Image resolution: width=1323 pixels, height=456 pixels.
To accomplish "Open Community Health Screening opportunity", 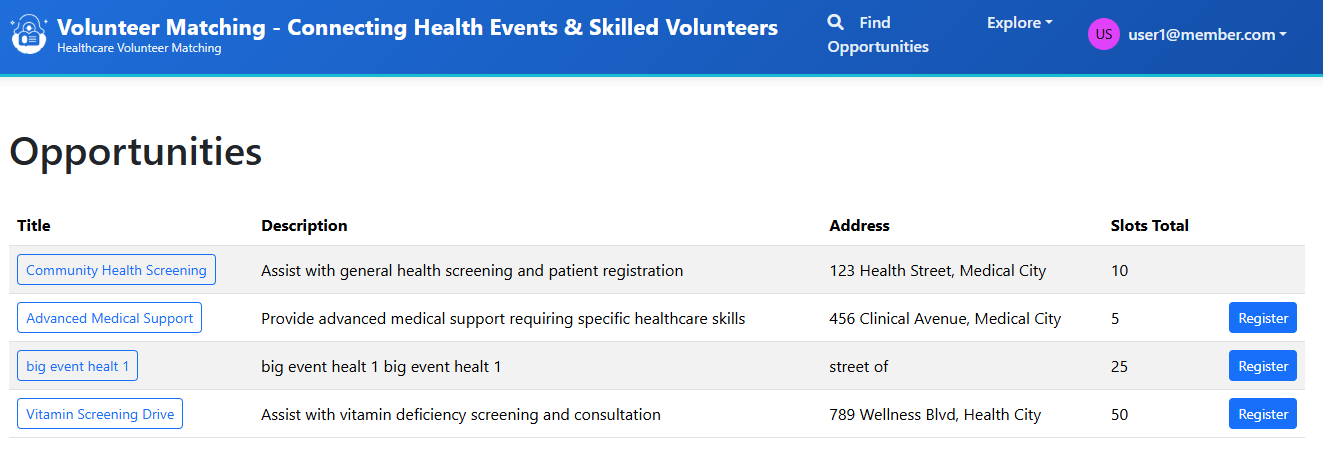I will coord(116,270).
